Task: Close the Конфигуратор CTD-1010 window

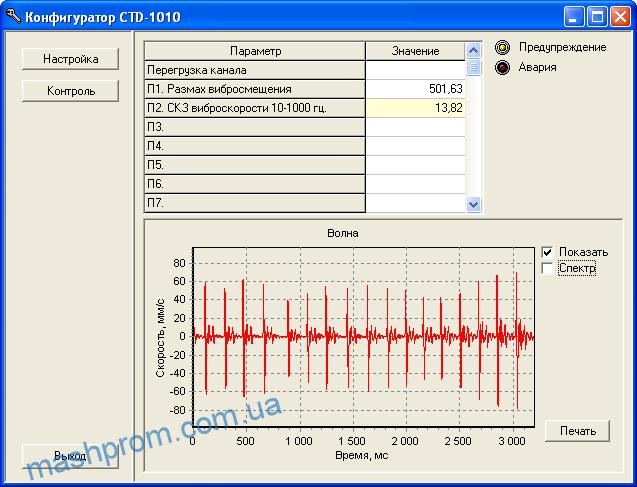Action: point(620,16)
